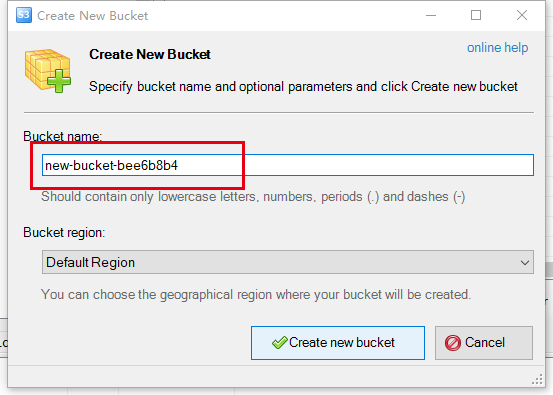
Task: Click the green checkmark icon
Action: [x=280, y=342]
